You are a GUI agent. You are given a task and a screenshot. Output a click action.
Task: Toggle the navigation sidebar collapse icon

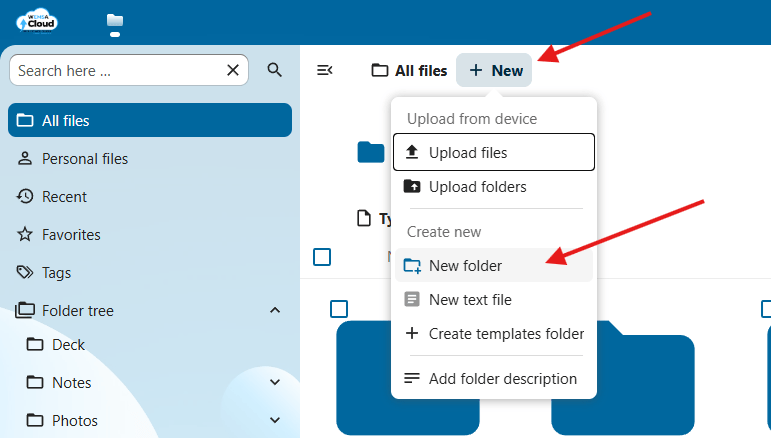click(x=325, y=70)
